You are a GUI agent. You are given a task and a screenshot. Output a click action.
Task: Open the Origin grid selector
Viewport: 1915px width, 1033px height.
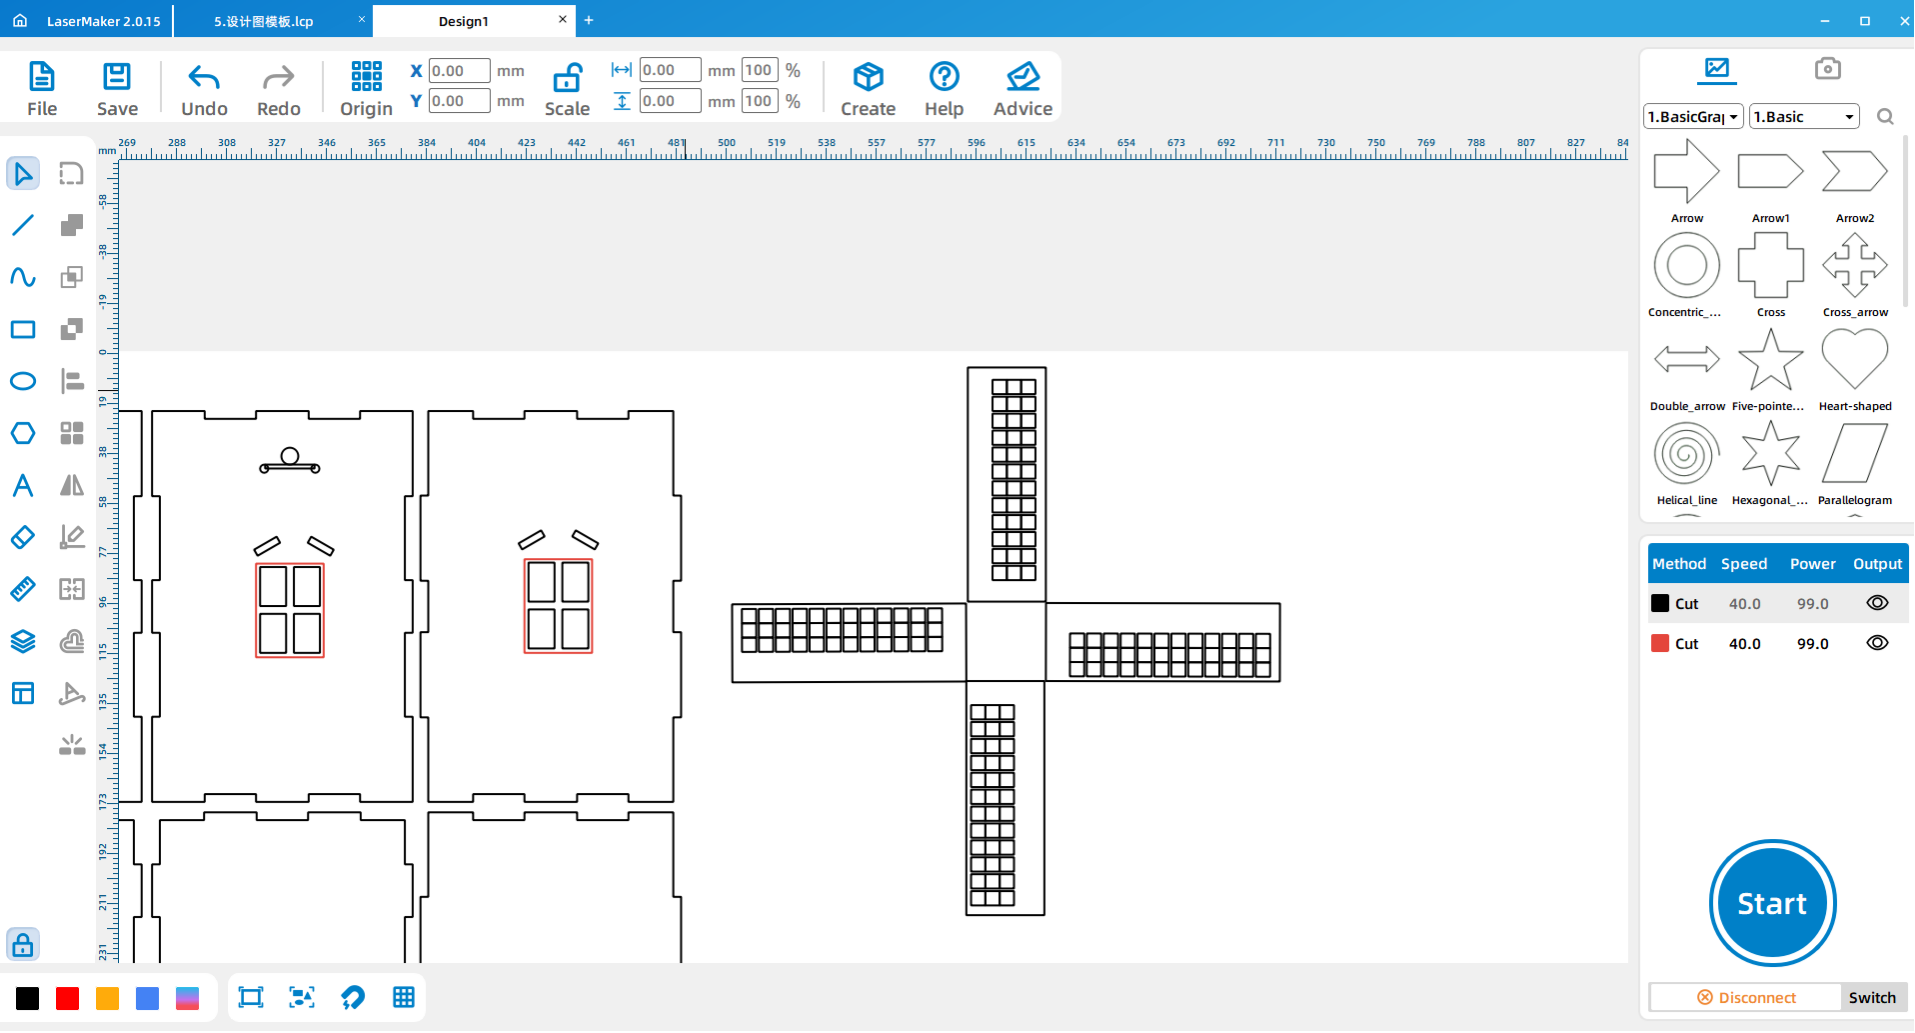(366, 76)
